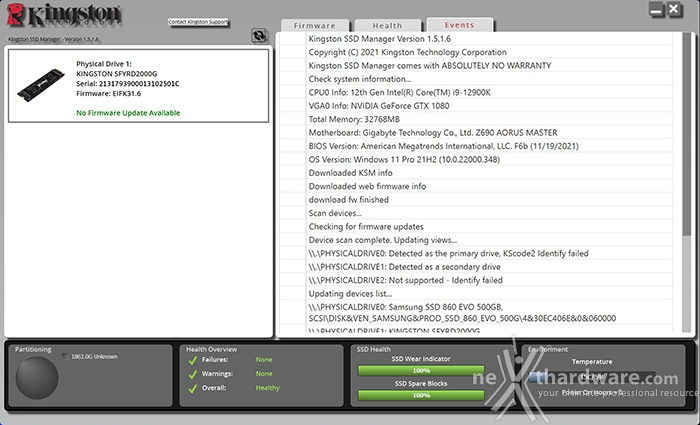This screenshot has width=700, height=425.
Task: Click the Kingston logo
Action: pyautogui.click(x=64, y=15)
